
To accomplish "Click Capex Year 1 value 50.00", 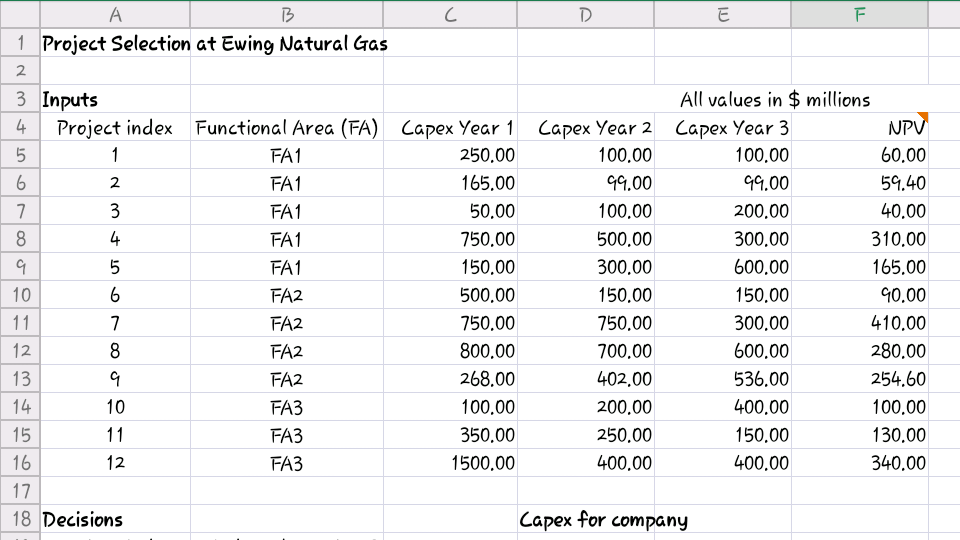I will click(x=450, y=211).
